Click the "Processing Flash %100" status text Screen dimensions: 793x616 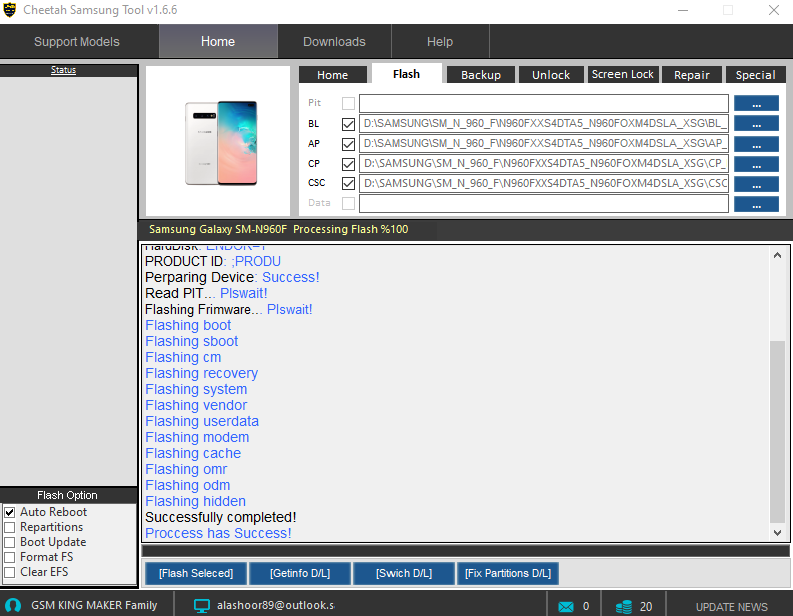(350, 230)
